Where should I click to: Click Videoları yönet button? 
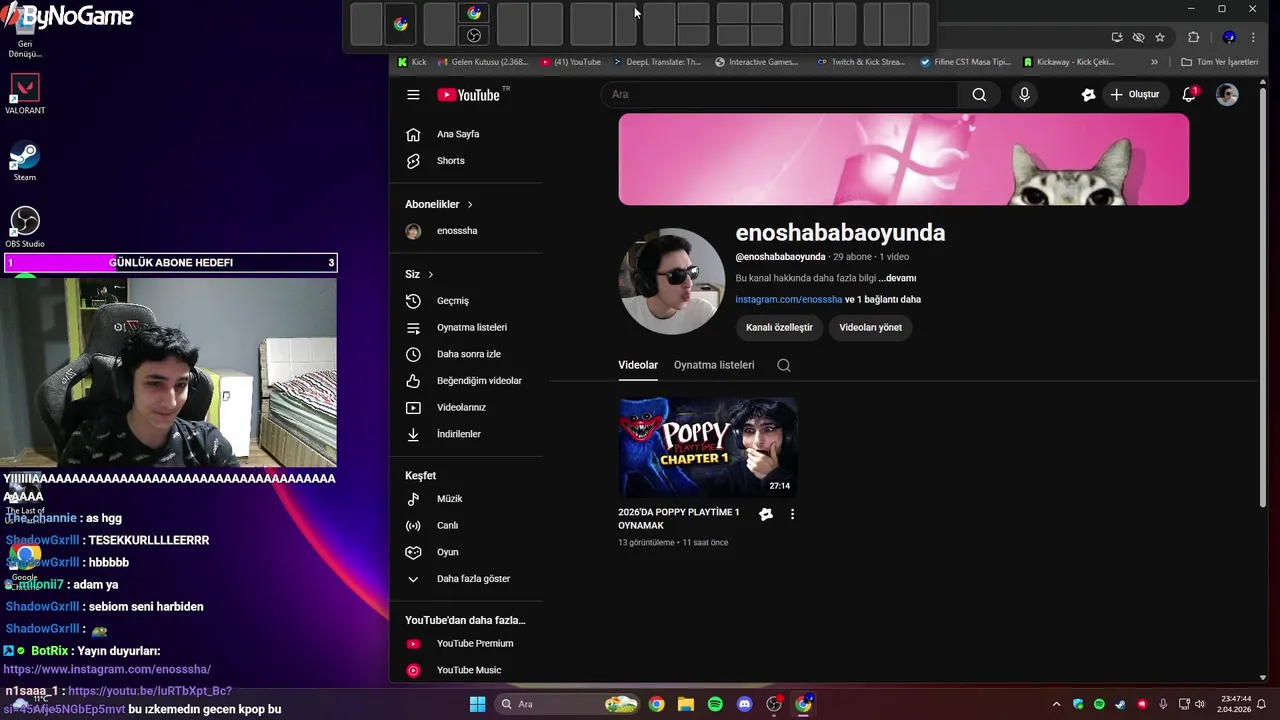[870, 327]
